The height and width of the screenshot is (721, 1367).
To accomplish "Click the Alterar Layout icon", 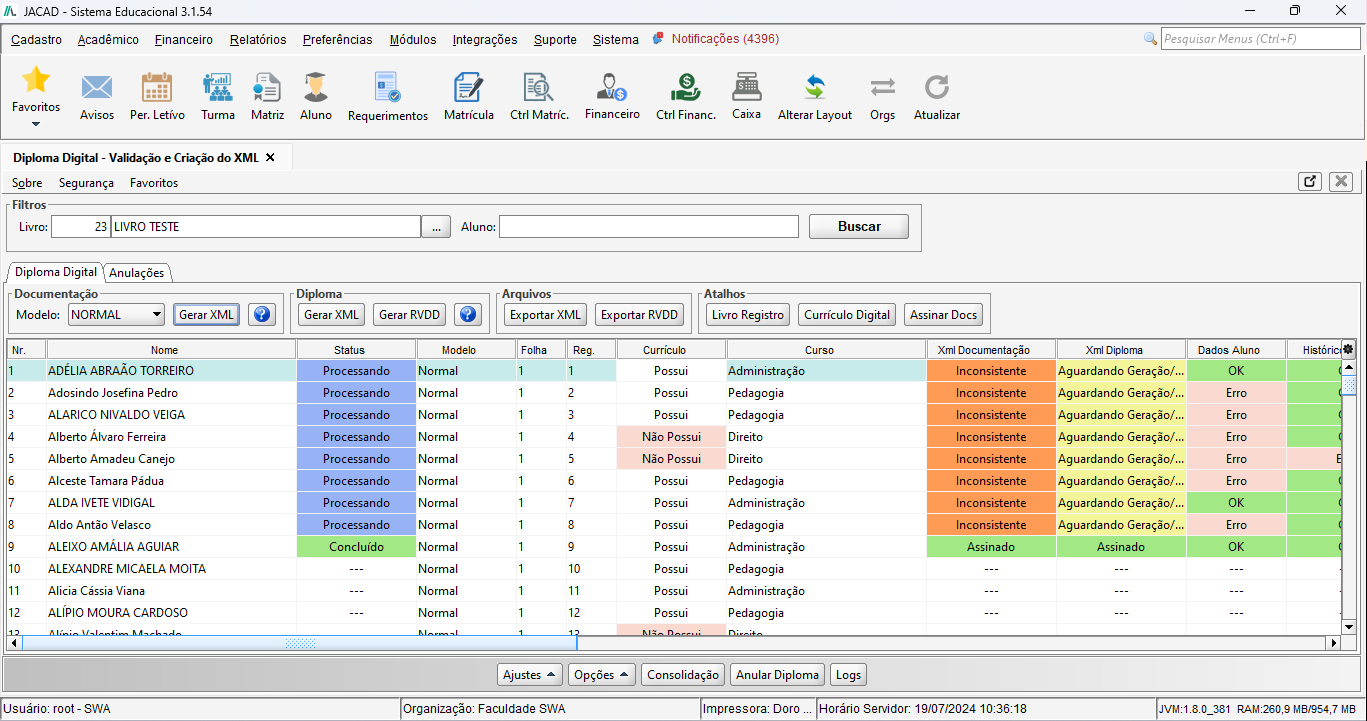I will pyautogui.click(x=815, y=88).
